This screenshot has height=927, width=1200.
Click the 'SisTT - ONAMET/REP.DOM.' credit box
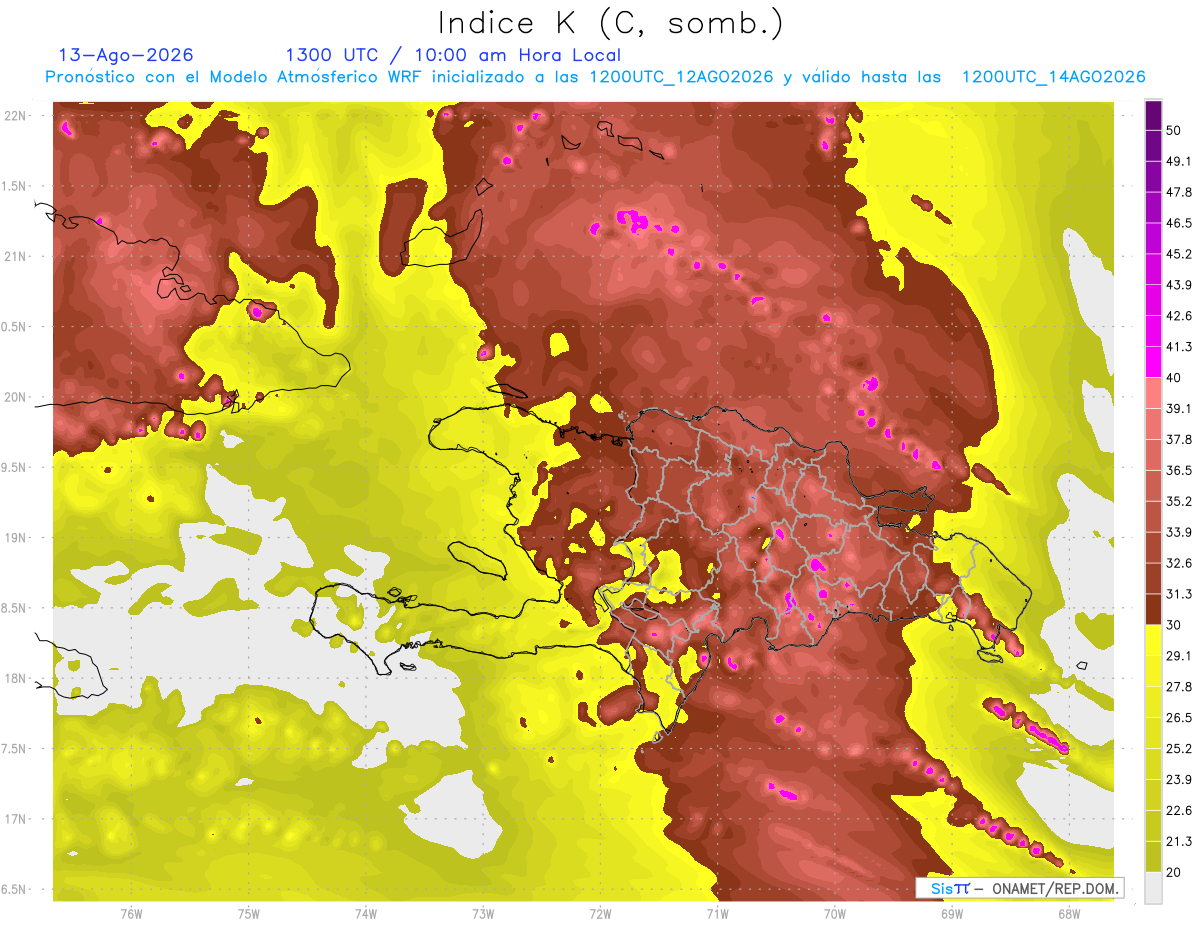[x=1019, y=888]
